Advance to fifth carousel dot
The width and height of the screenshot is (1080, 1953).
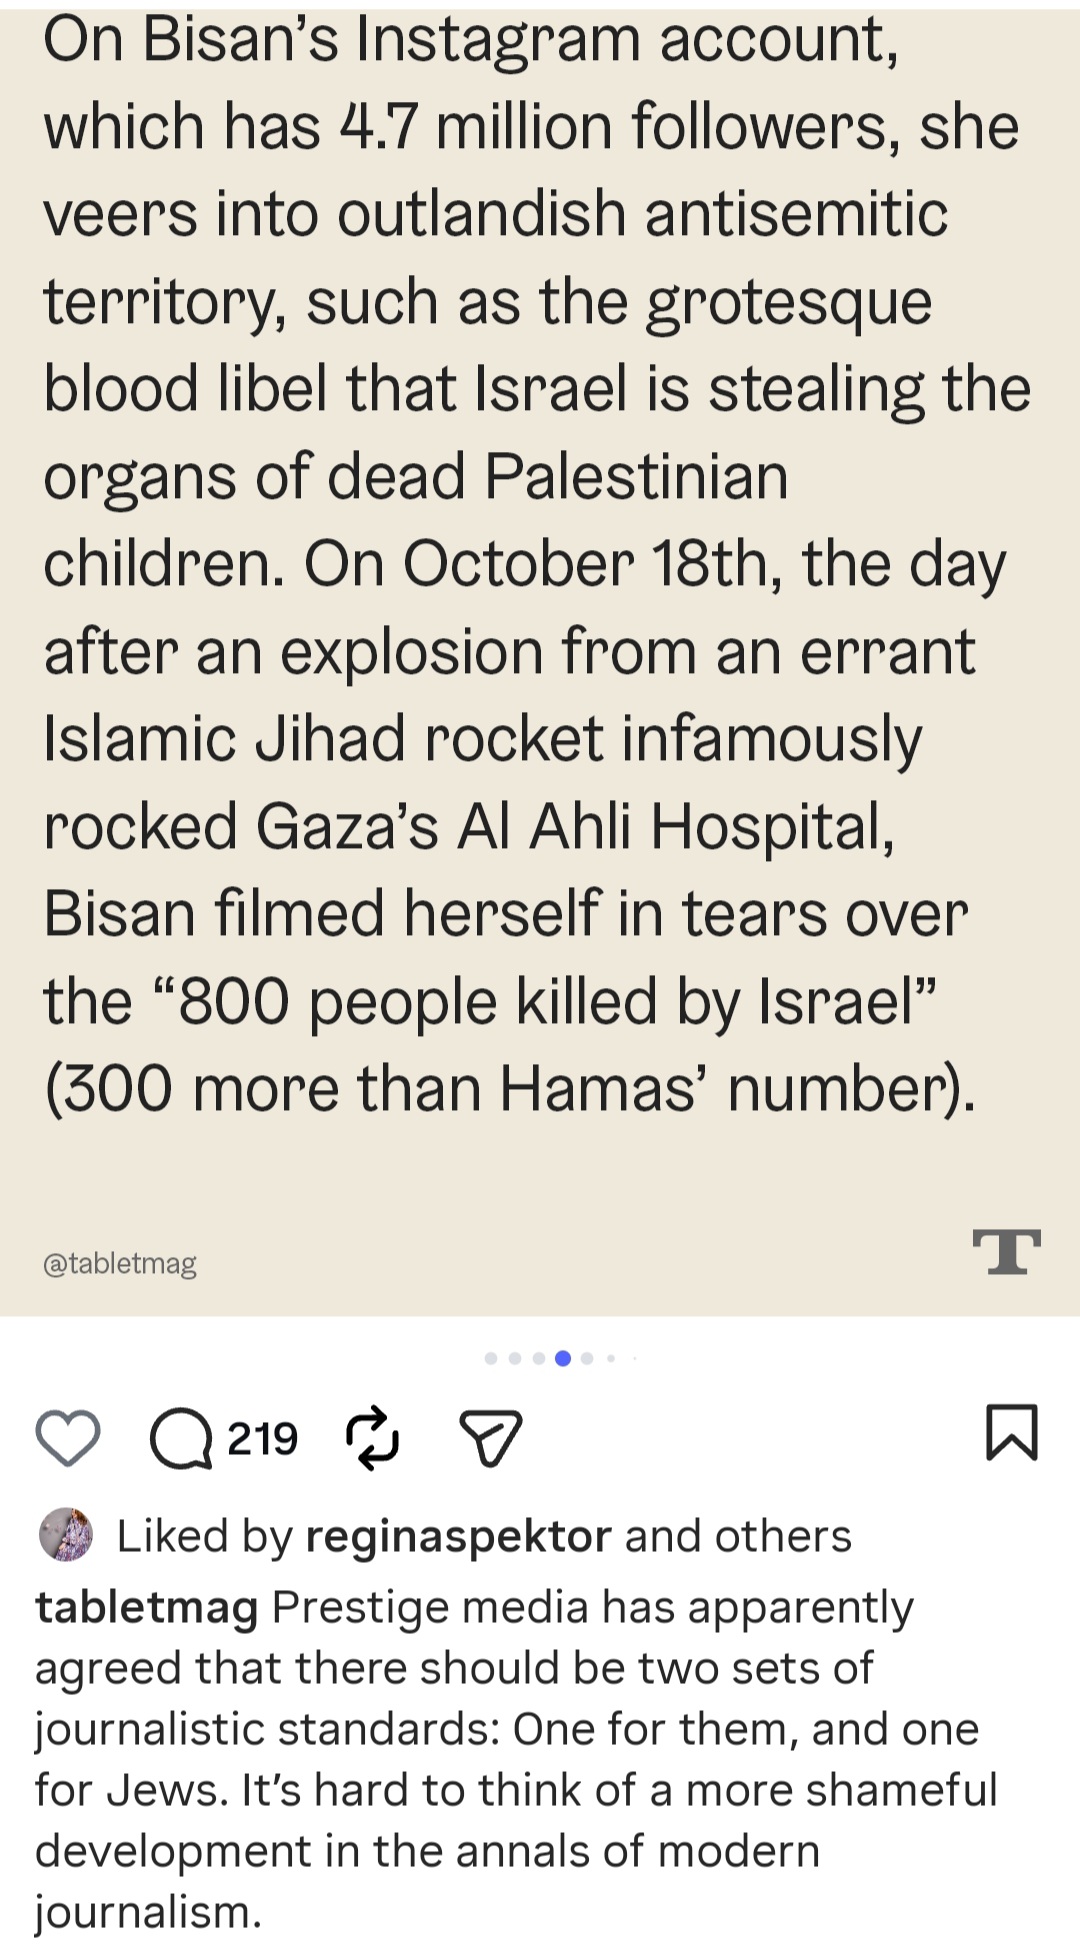coord(587,1358)
